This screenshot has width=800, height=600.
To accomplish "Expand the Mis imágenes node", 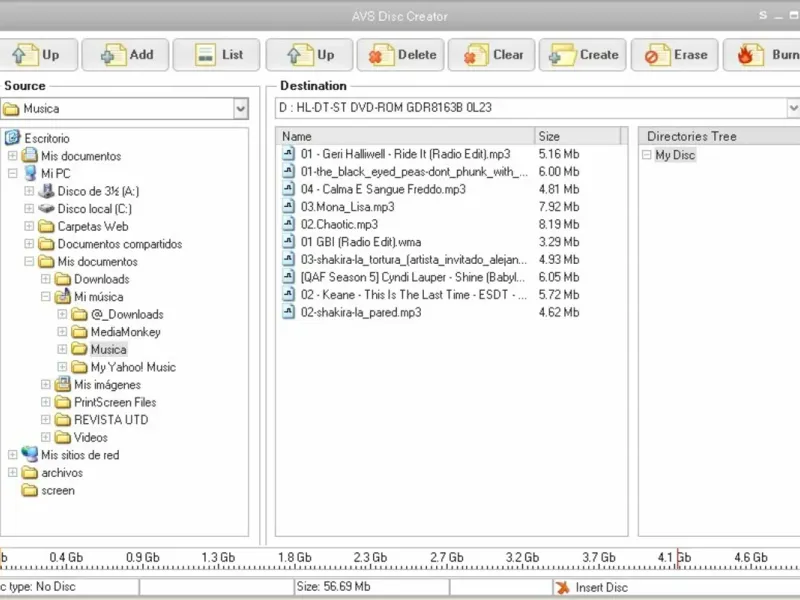I will [45, 384].
